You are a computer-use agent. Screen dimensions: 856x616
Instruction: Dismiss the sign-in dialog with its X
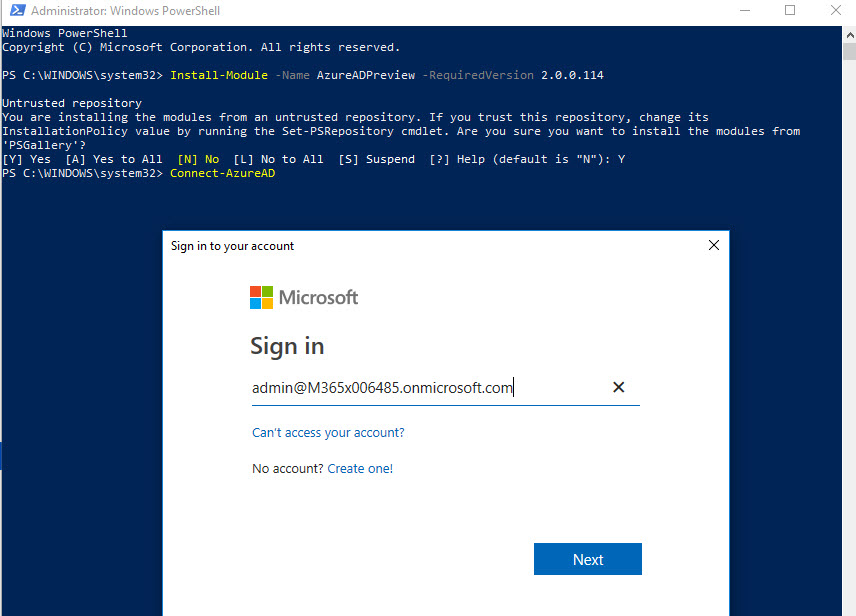(x=714, y=245)
